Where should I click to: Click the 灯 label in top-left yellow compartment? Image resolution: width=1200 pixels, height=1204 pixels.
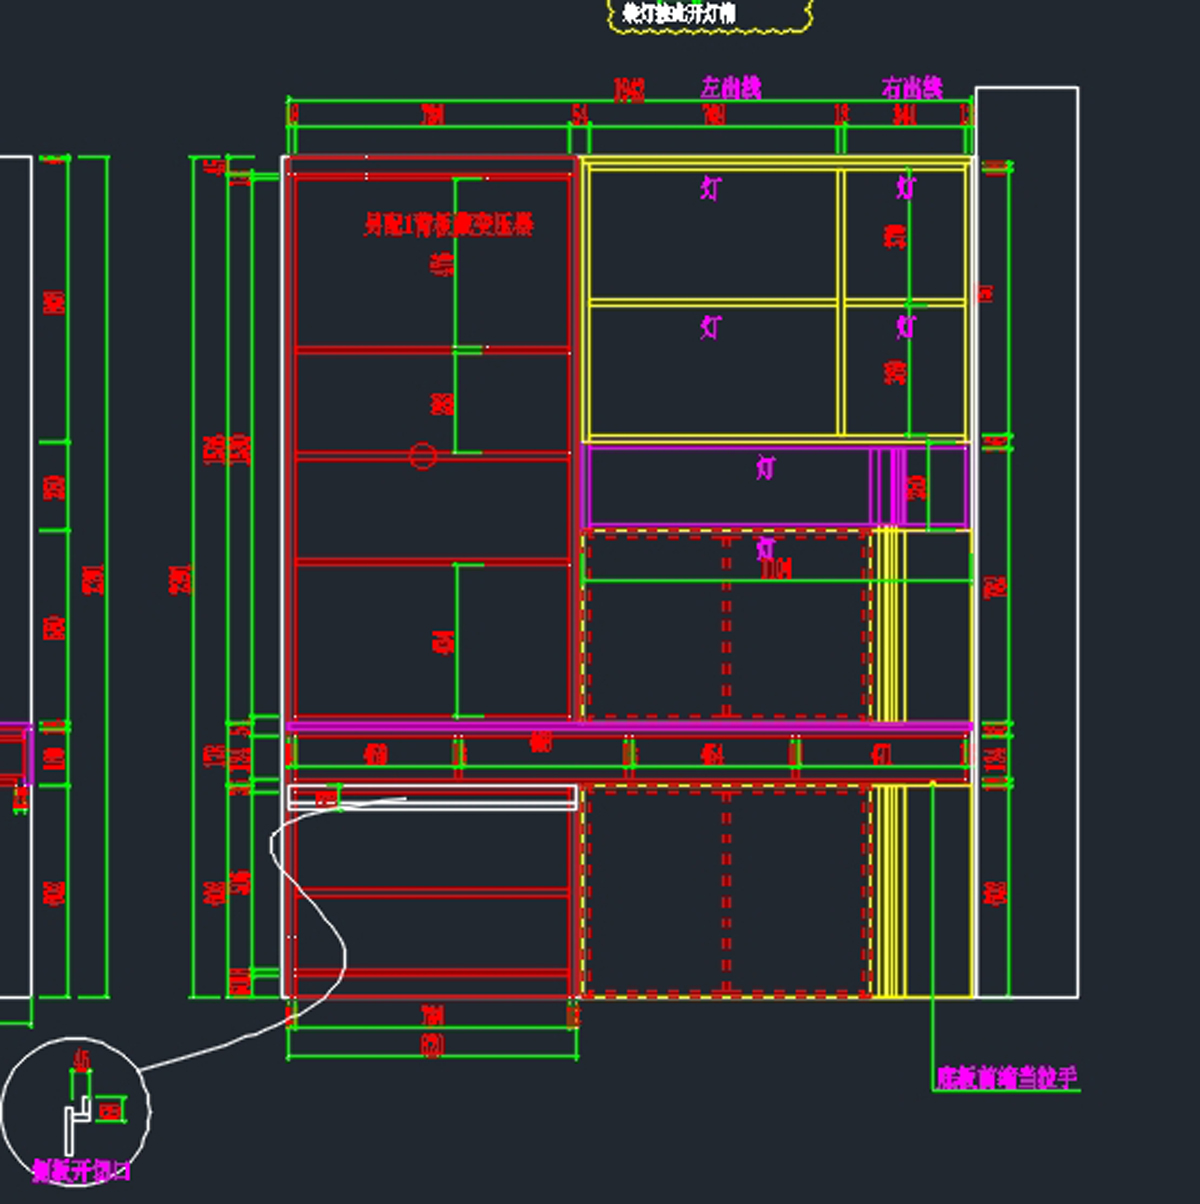(x=710, y=188)
